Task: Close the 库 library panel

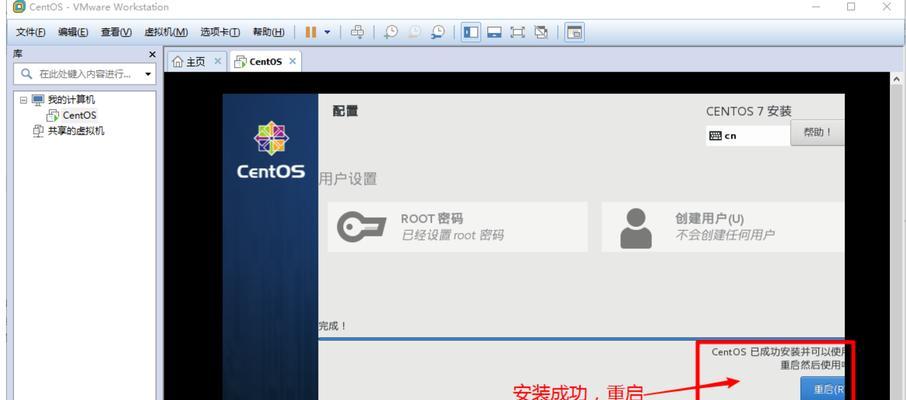Action: click(152, 54)
